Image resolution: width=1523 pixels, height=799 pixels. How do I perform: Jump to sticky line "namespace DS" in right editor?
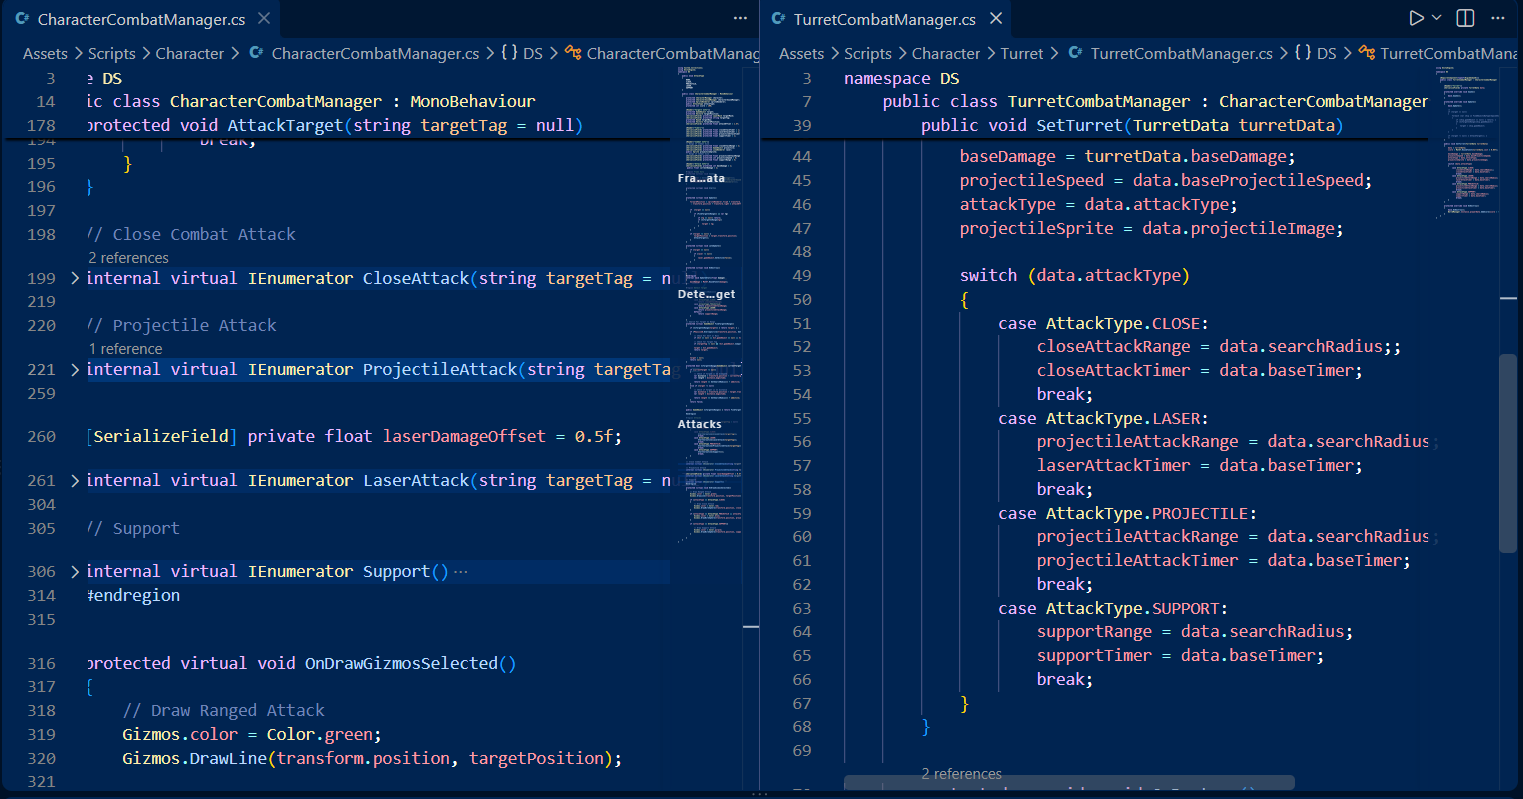[x=901, y=78]
